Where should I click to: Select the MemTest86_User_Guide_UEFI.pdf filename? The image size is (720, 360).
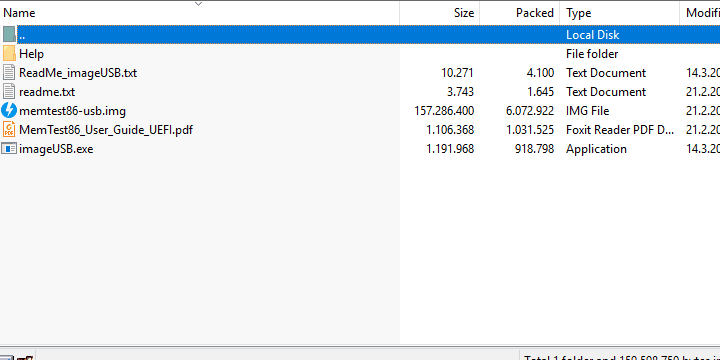[106, 130]
